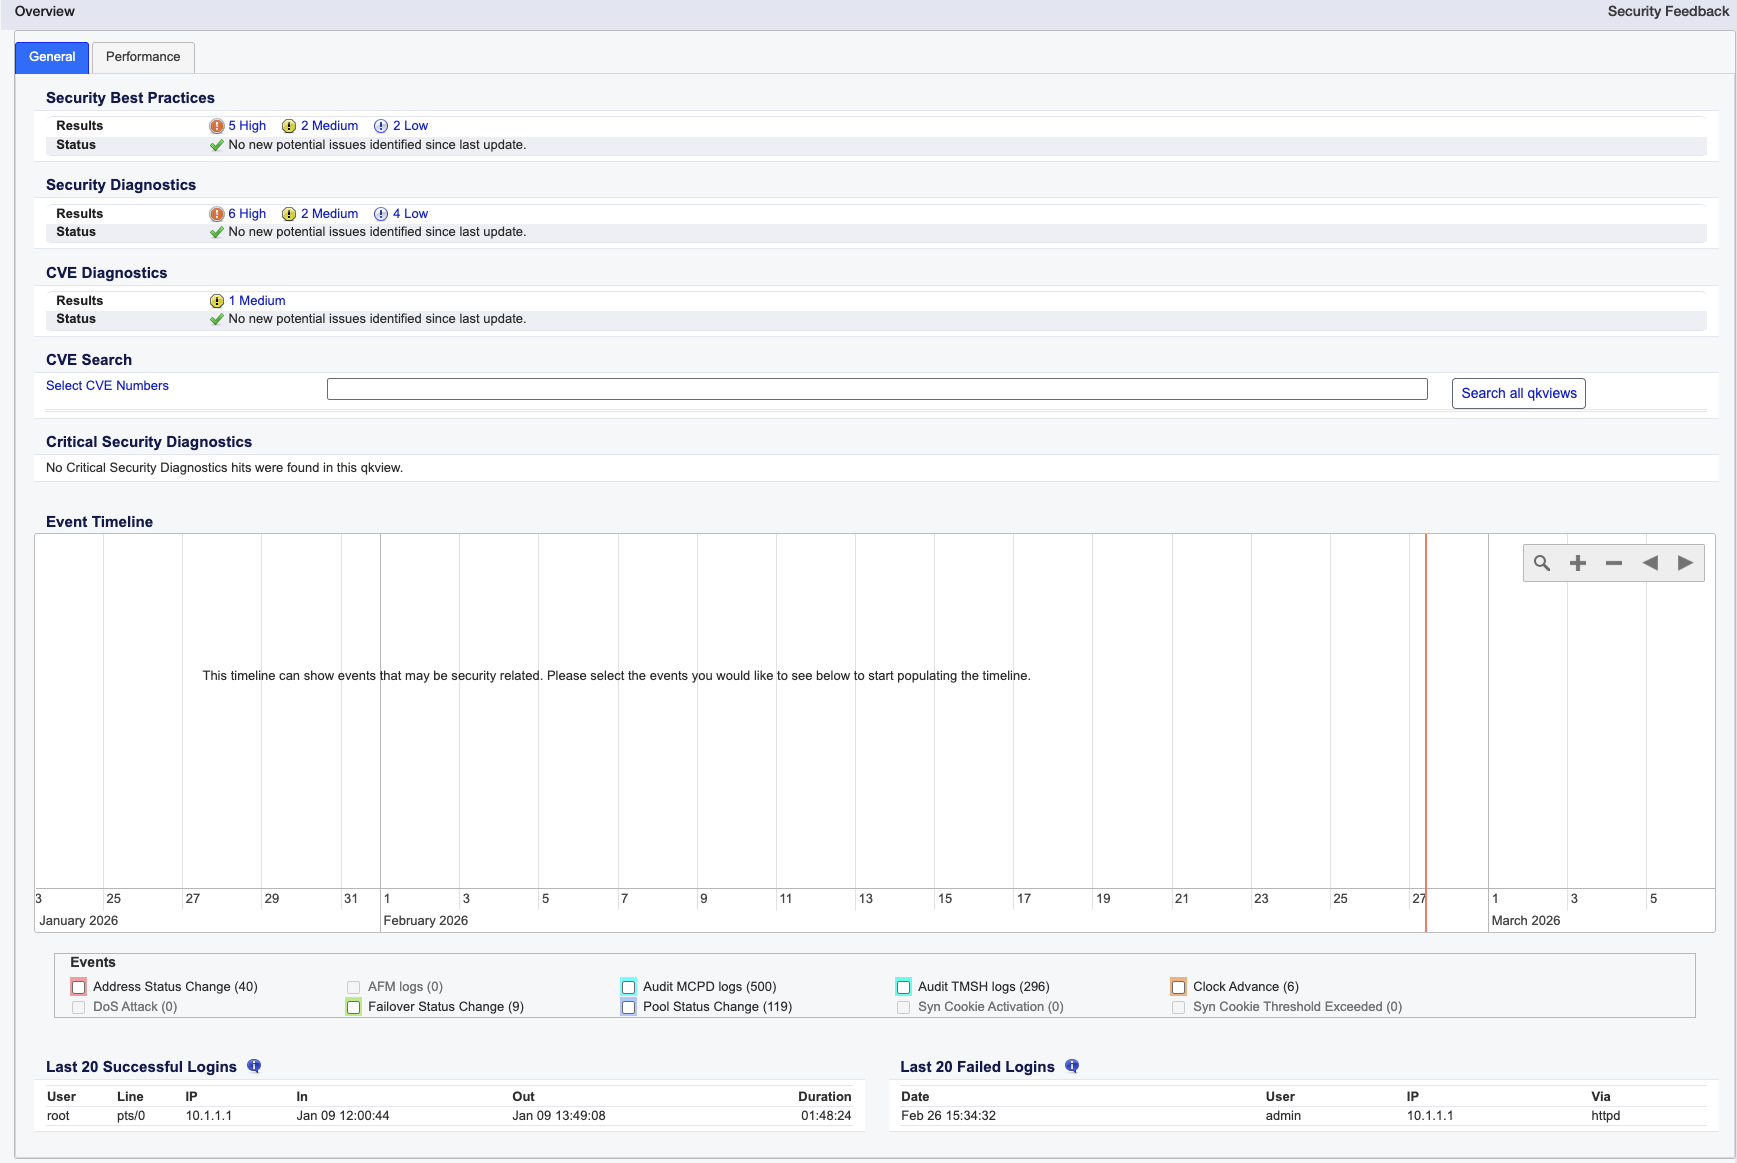Open info icon beside Last 20 Failed Logins
Viewport: 1737px width, 1163px height.
tap(1072, 1066)
